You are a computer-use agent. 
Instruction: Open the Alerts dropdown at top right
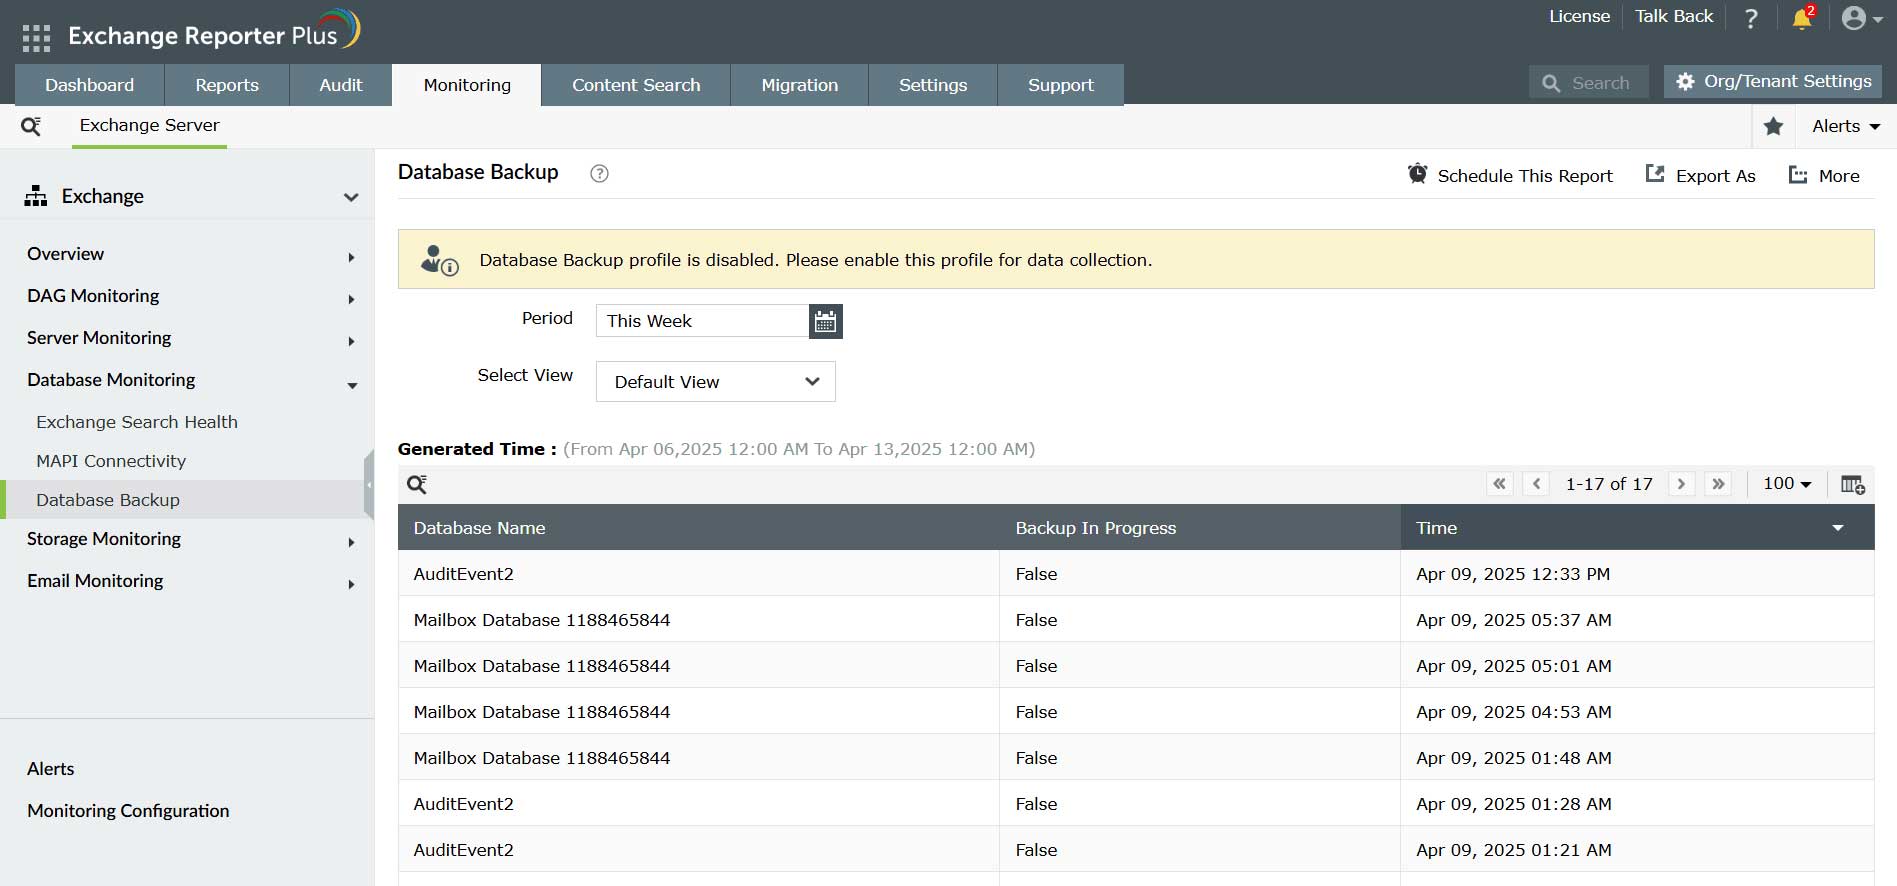1846,126
